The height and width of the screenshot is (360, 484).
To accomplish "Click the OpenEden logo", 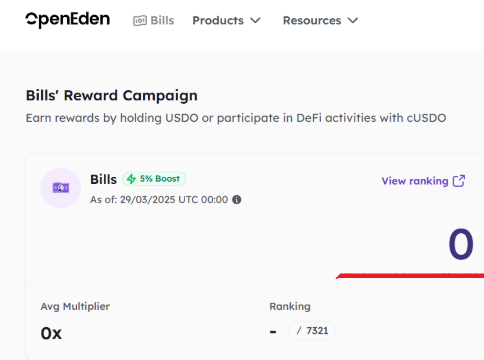I will [x=68, y=20].
